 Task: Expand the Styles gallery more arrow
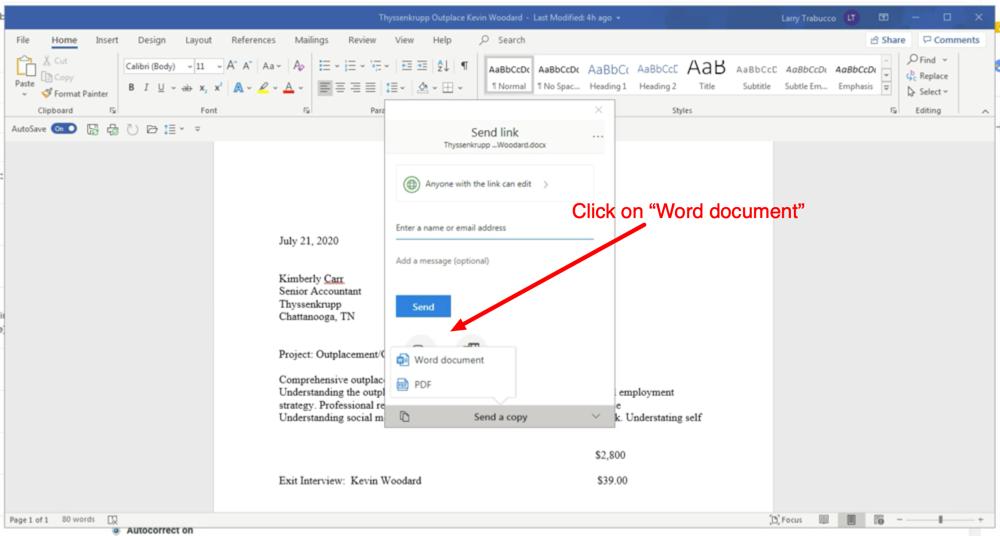886,89
